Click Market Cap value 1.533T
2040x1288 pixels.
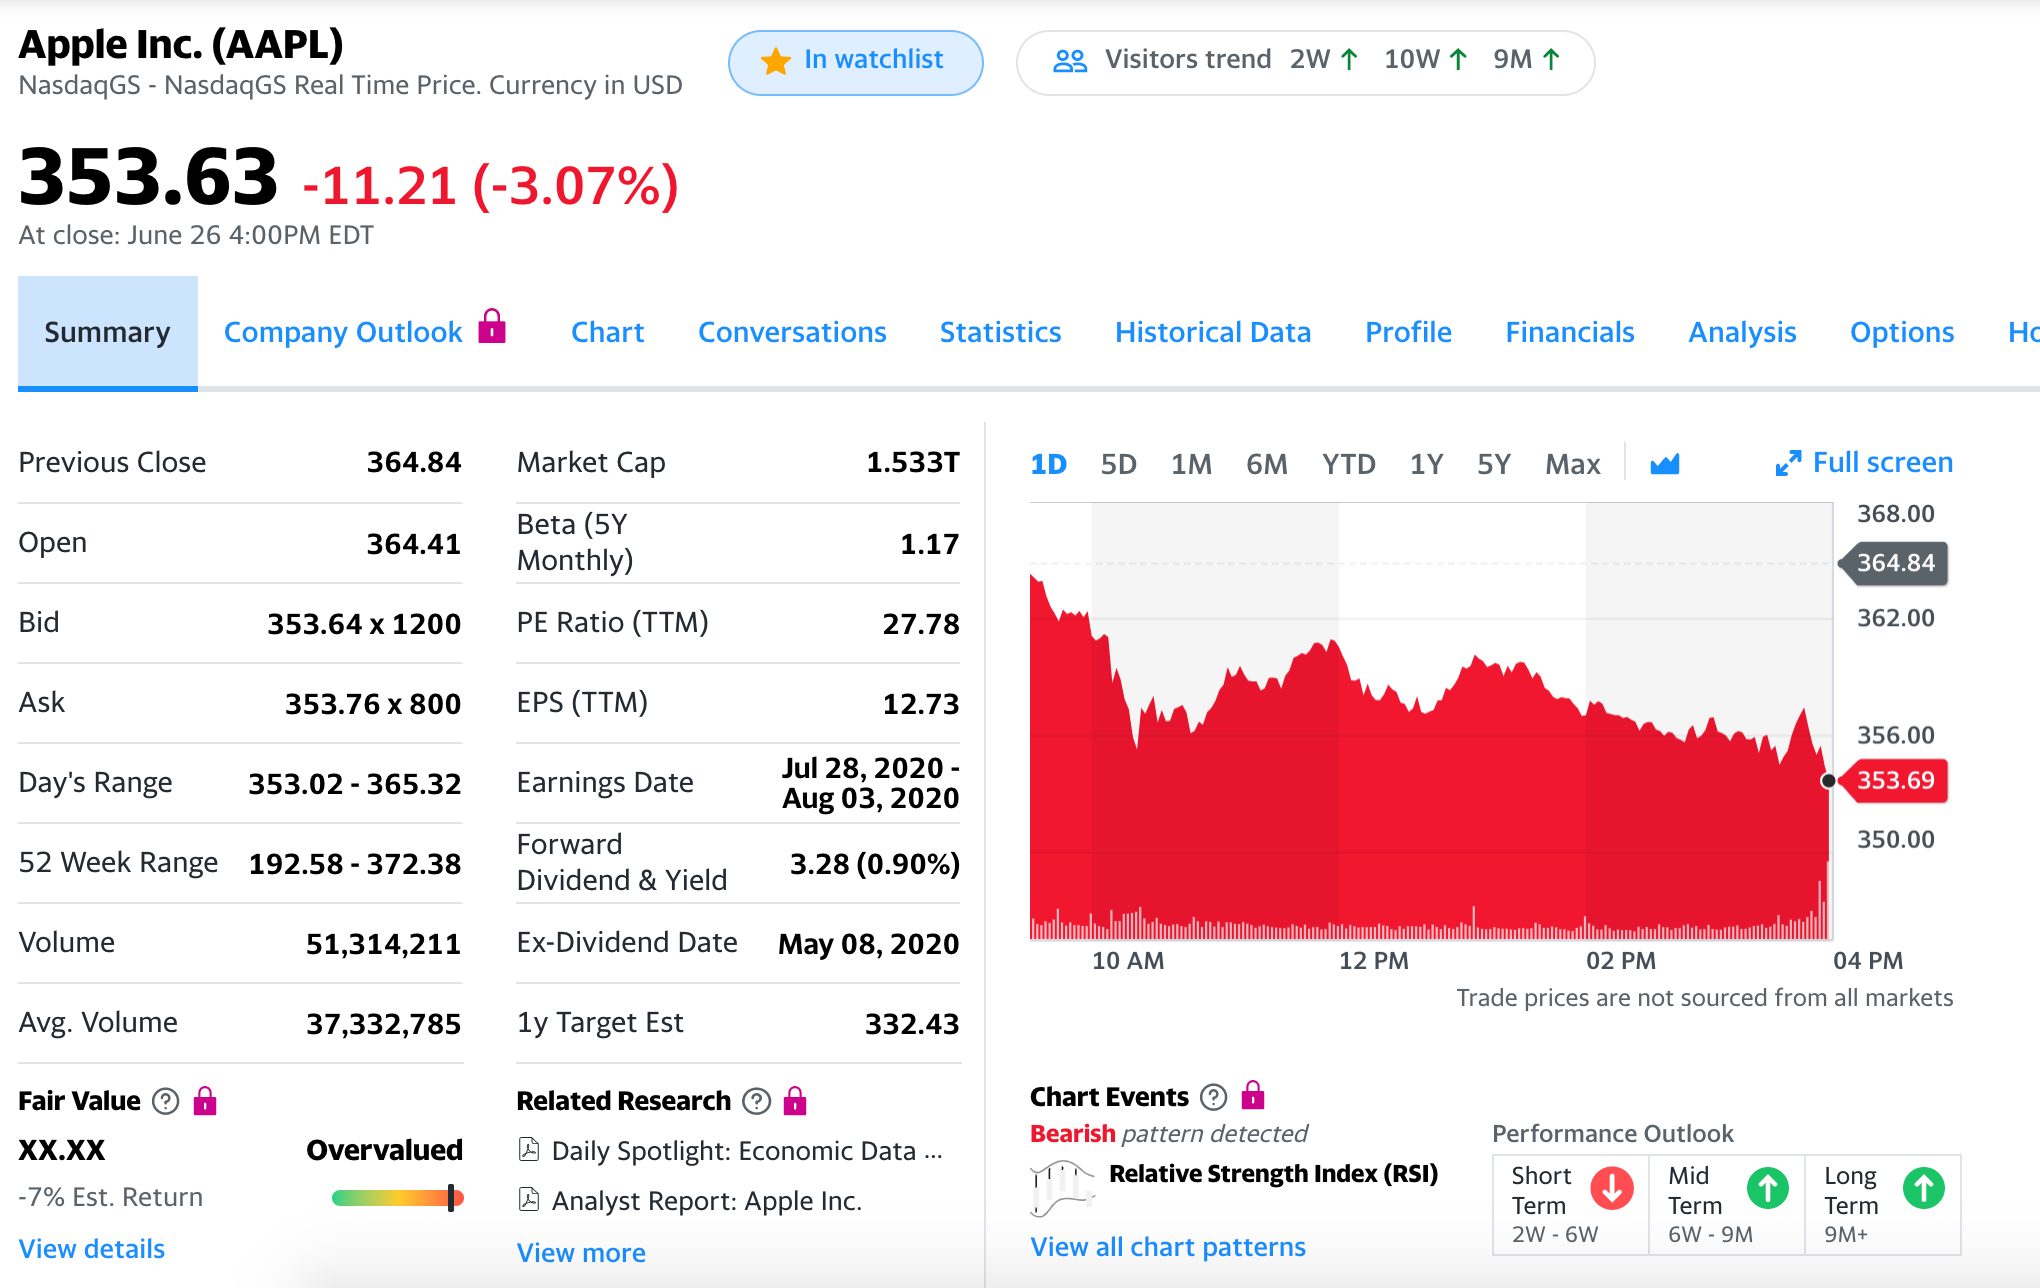(x=912, y=463)
